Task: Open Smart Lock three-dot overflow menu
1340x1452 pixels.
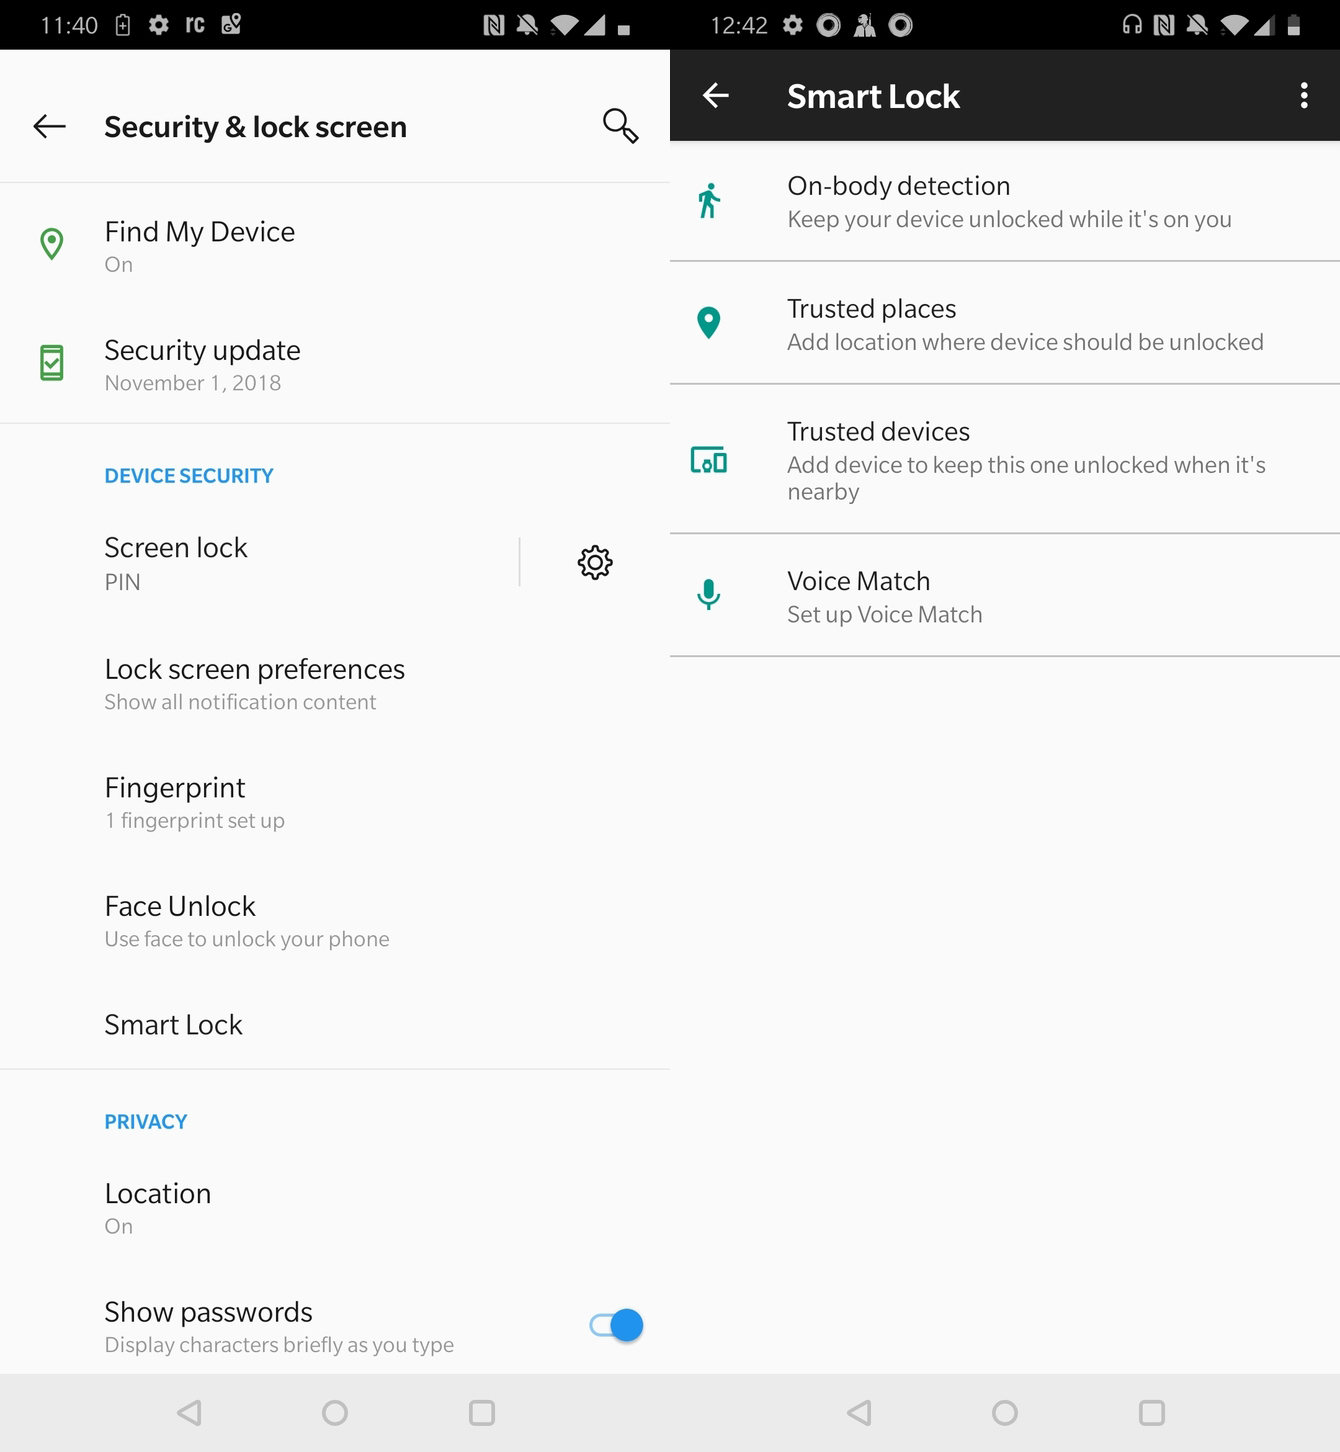Action: (x=1303, y=96)
